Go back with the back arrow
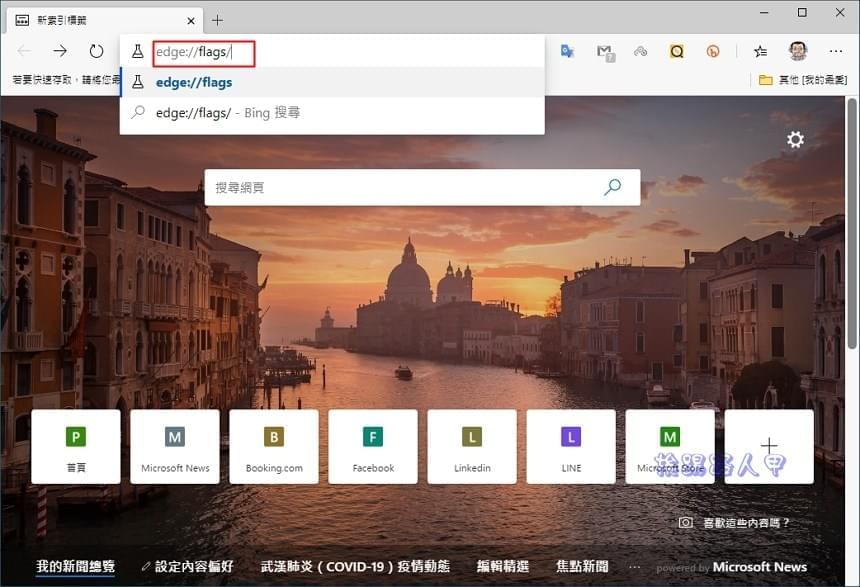 coord(24,52)
